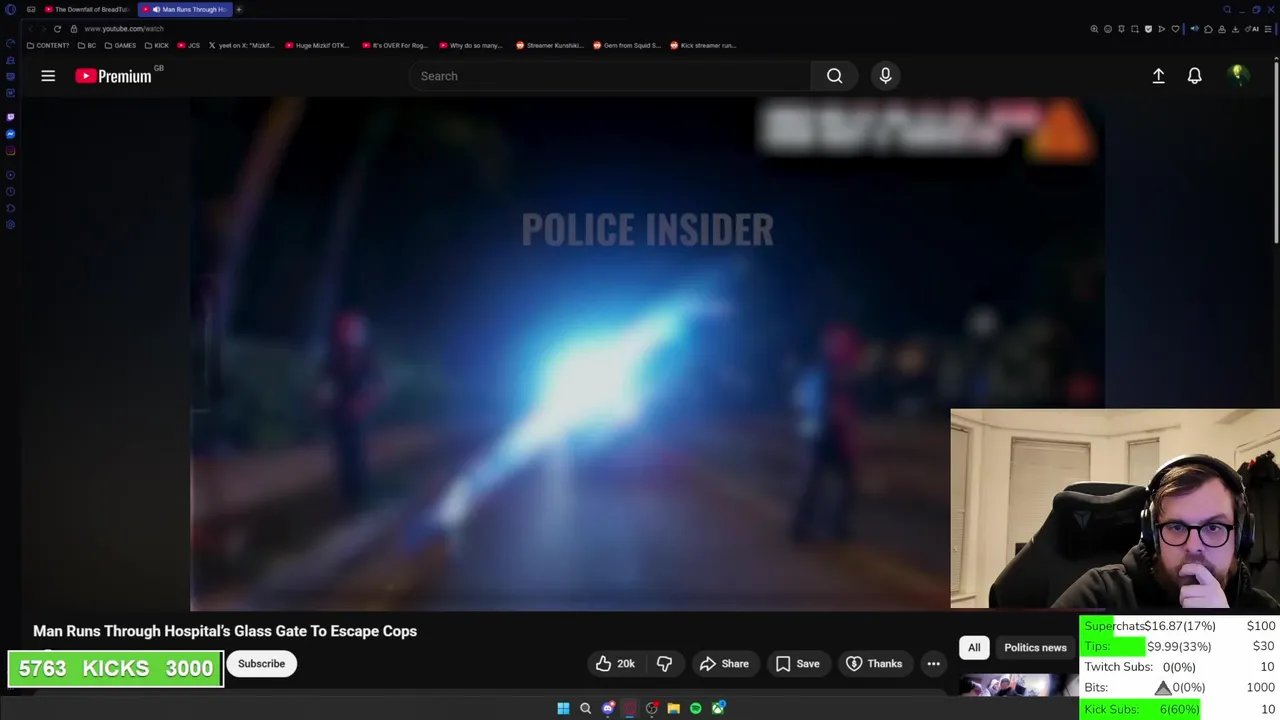Open the GAMES bookmarks folder
This screenshot has width=1280, height=720.
click(x=120, y=45)
